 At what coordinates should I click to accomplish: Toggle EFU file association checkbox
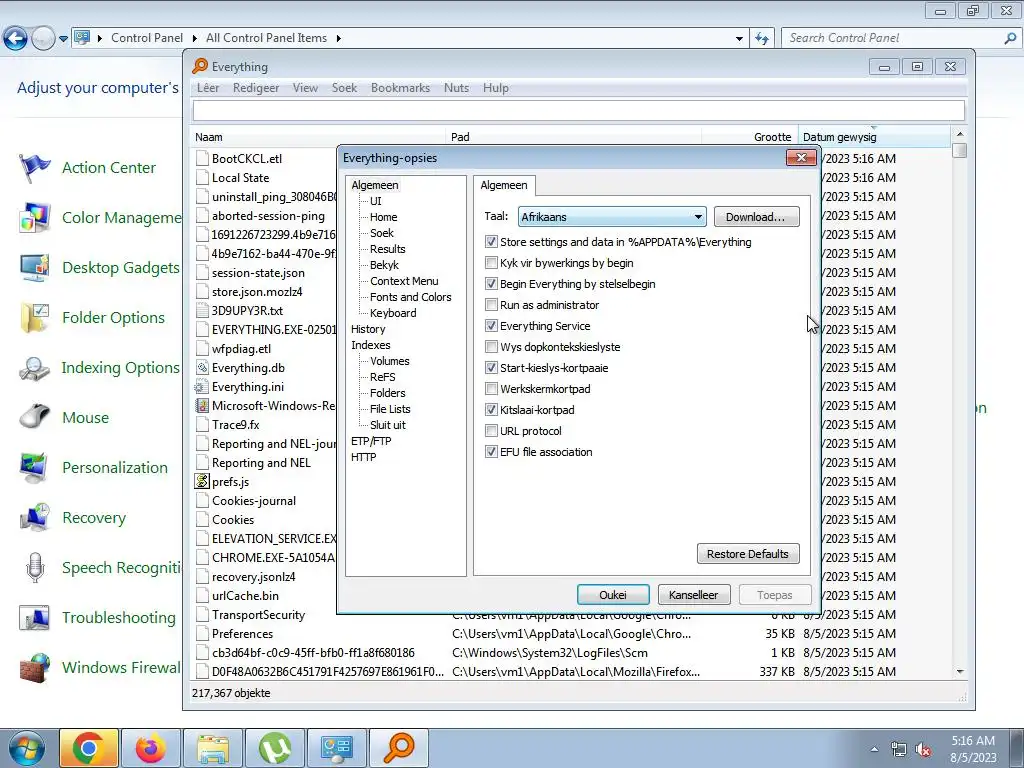tap(491, 452)
